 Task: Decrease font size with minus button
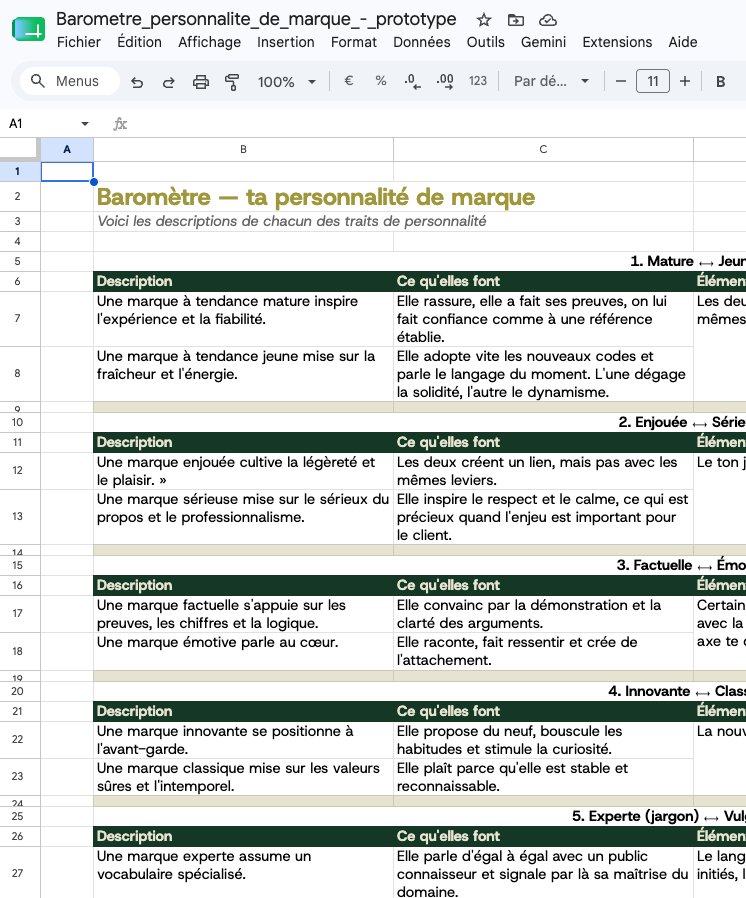point(621,81)
